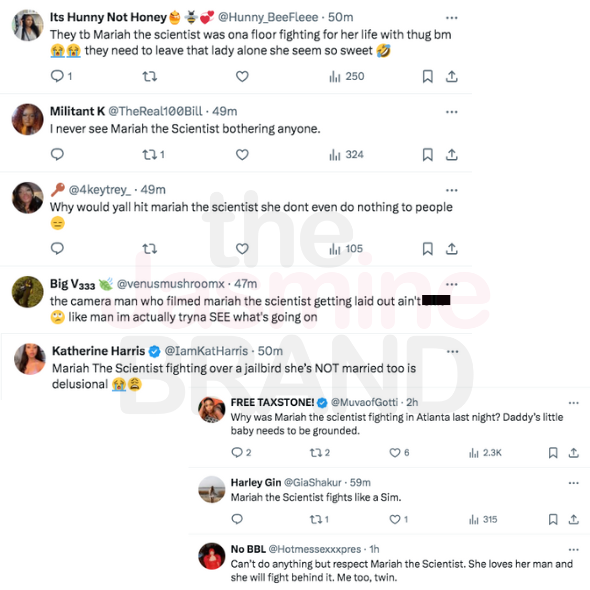
Task: Open more options on Hunny_BeeFleee's tweet
Action: 452,18
